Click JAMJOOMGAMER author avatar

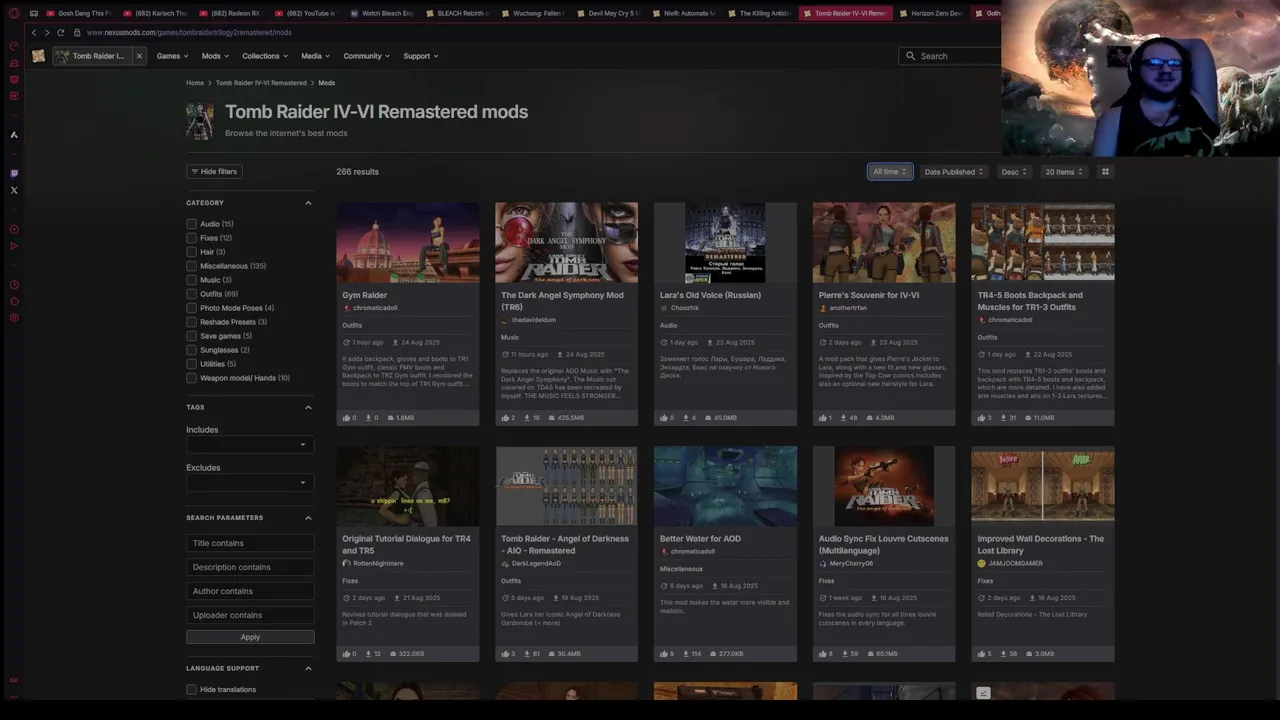982,563
